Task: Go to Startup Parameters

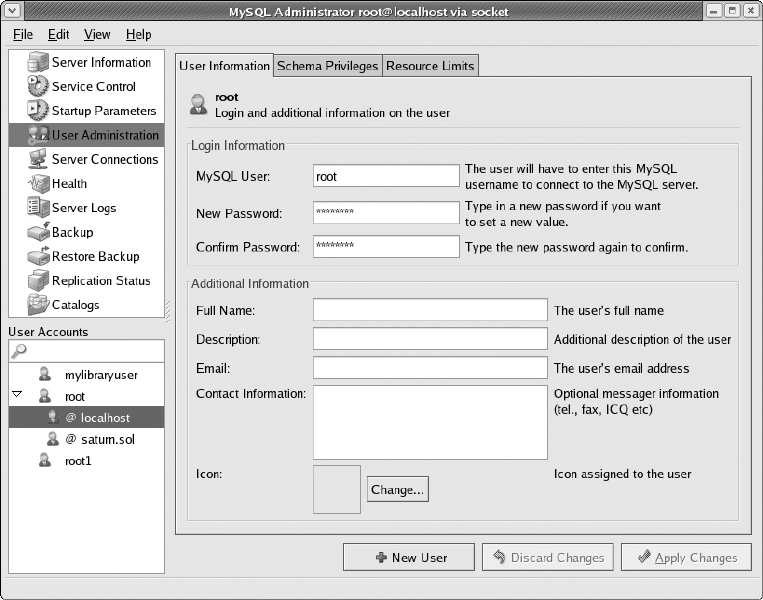Action: (104, 110)
